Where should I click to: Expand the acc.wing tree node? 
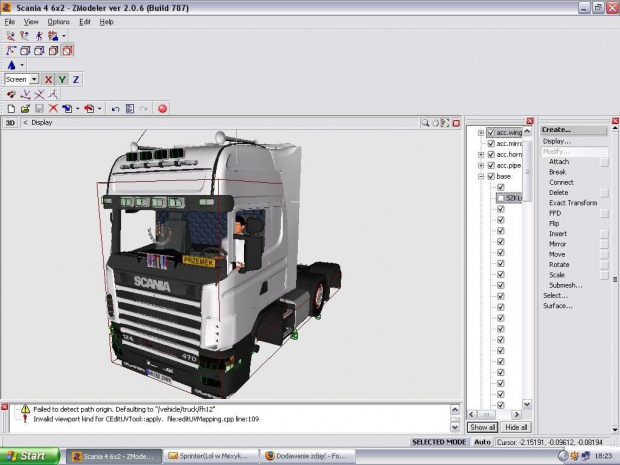[481, 133]
